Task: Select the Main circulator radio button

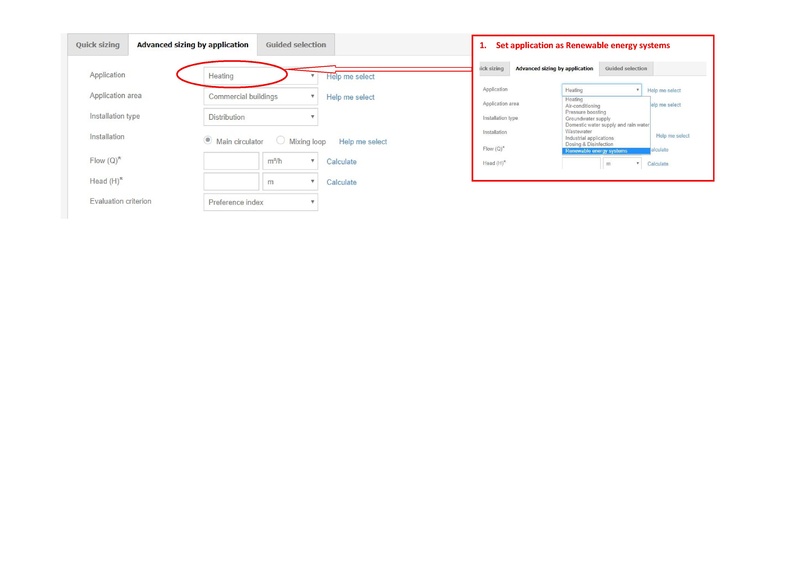Action: [x=208, y=141]
